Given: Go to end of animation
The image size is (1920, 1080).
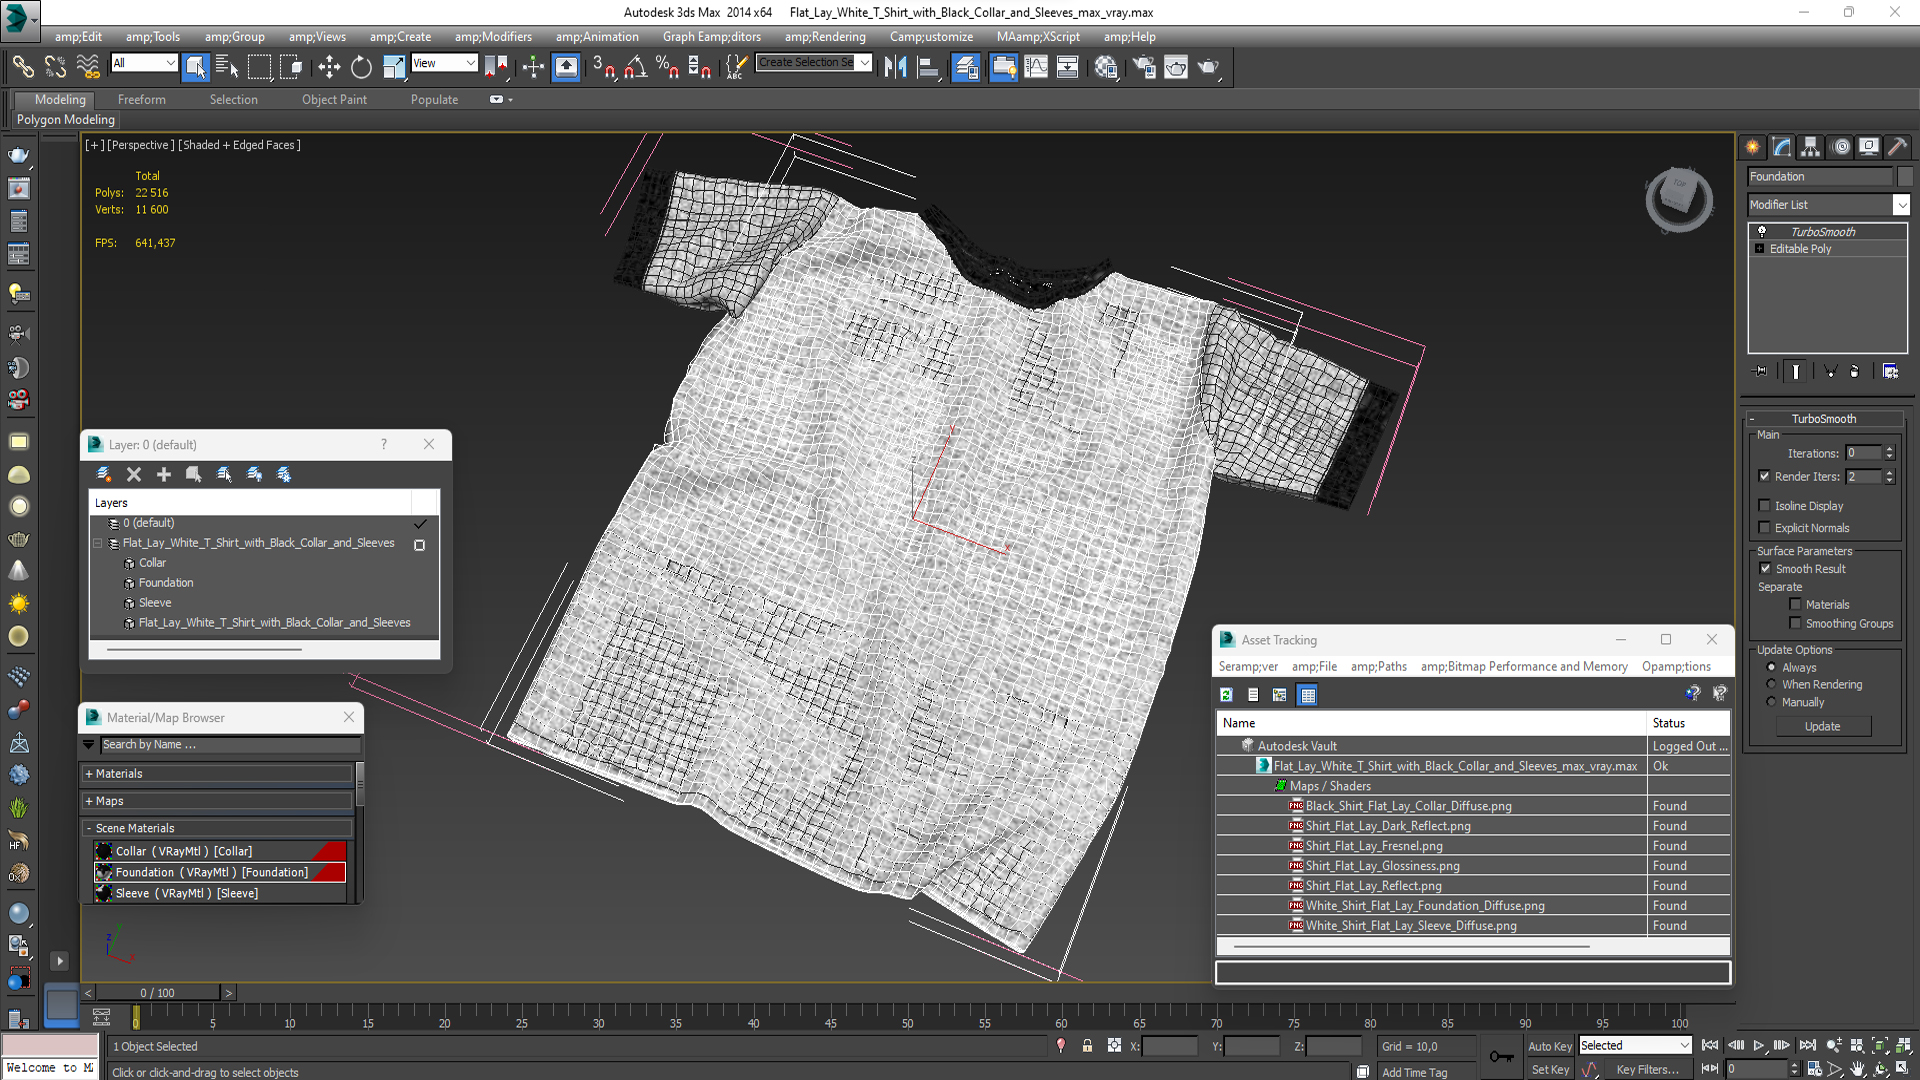Looking at the screenshot, I should [1807, 1045].
